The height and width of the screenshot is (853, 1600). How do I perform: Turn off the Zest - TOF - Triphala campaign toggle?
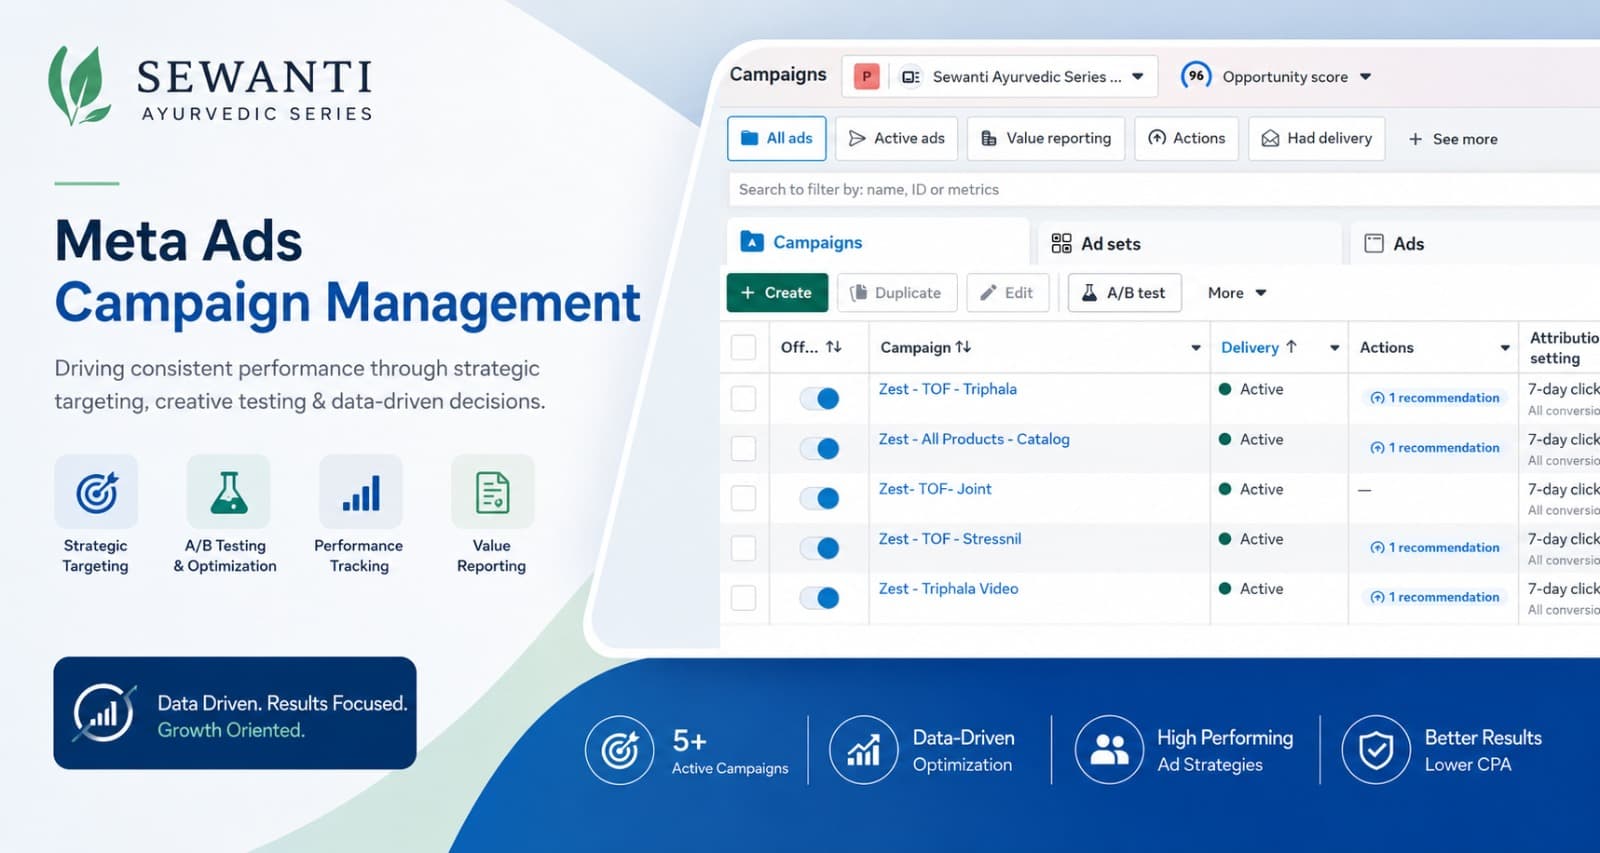(x=820, y=399)
